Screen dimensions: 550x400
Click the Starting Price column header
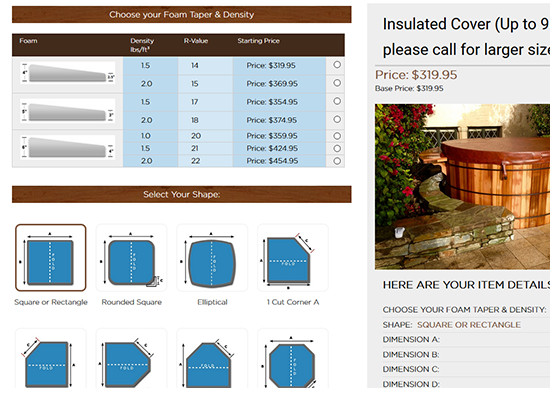(259, 41)
